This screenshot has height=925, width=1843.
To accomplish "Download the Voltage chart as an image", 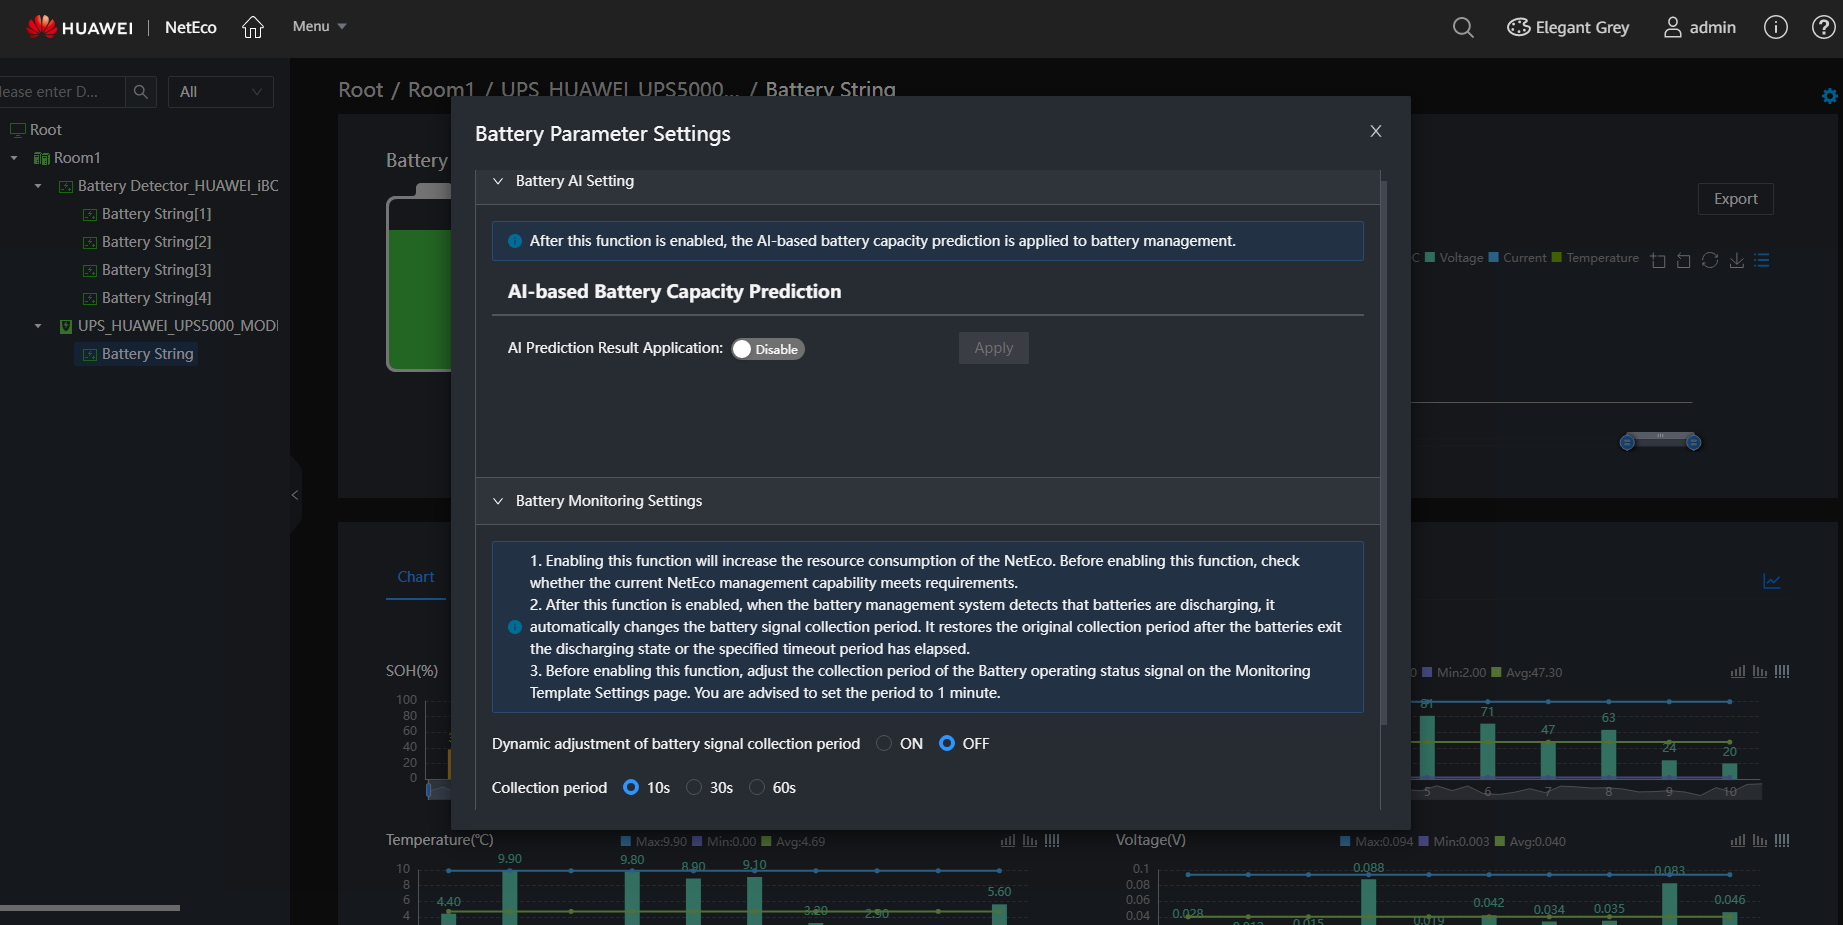I will point(1737,259).
